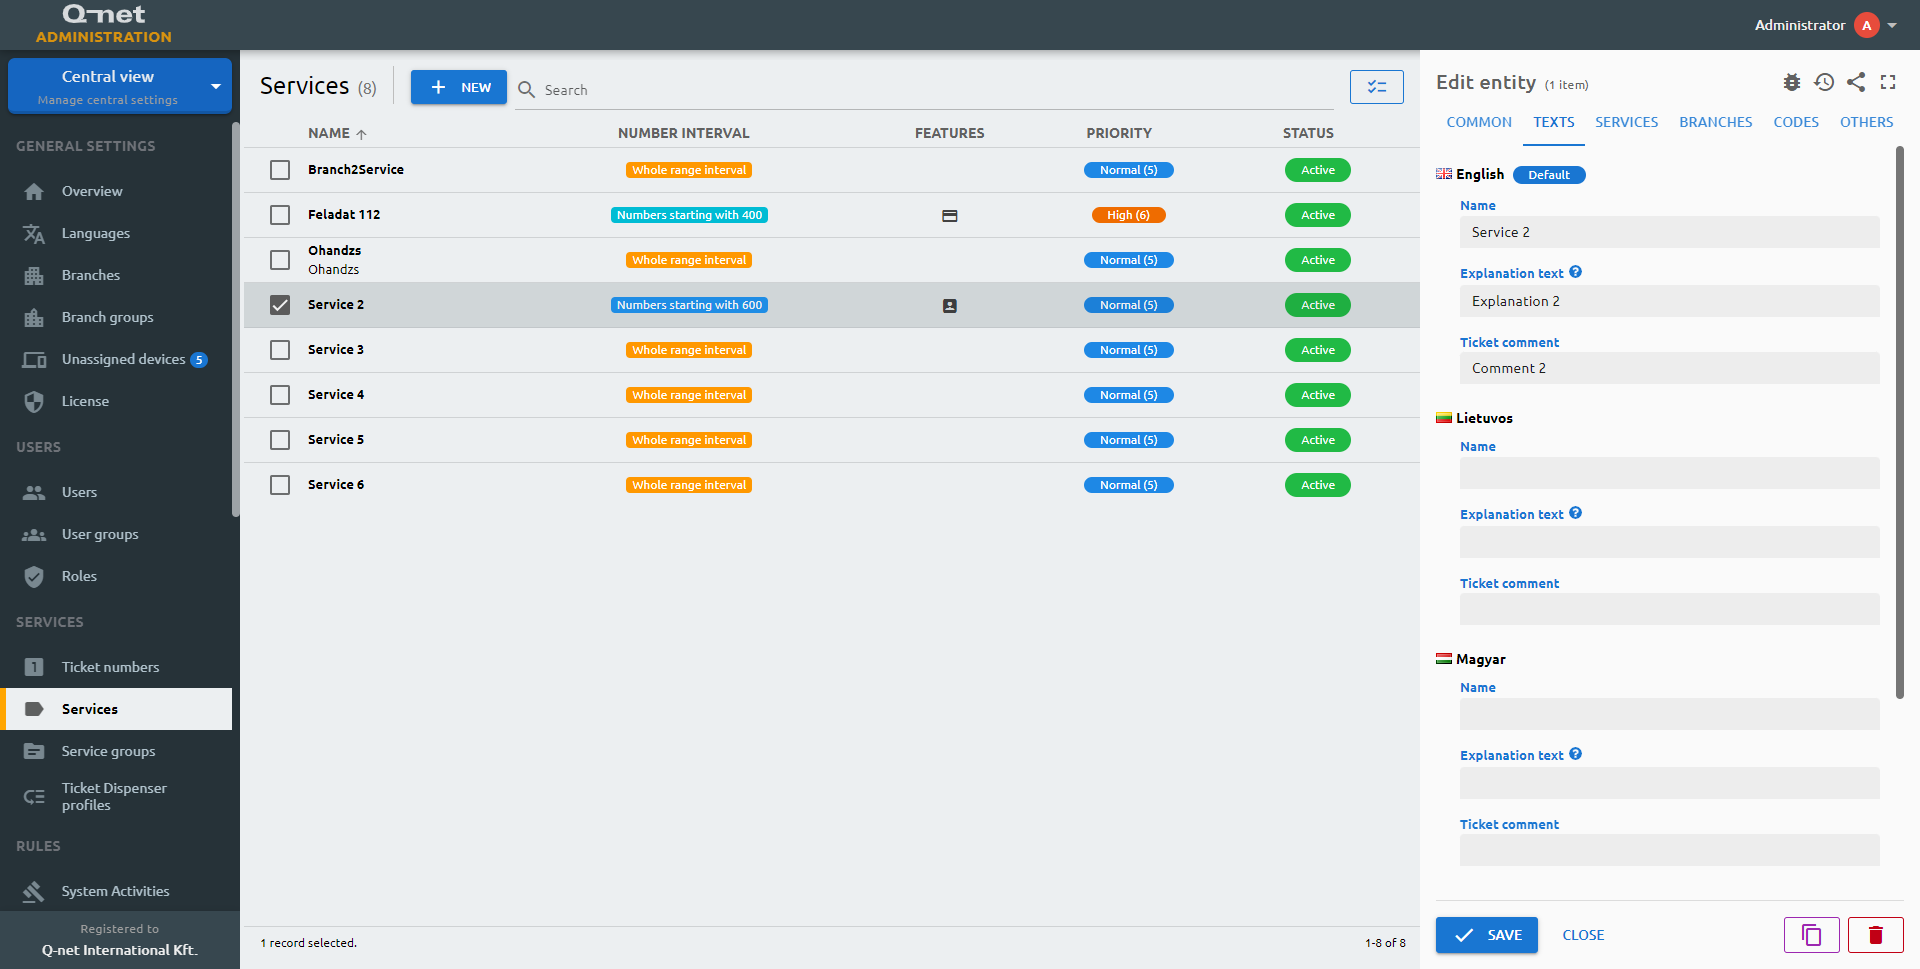
Task: Open Languages in the sidebar
Action: point(116,233)
